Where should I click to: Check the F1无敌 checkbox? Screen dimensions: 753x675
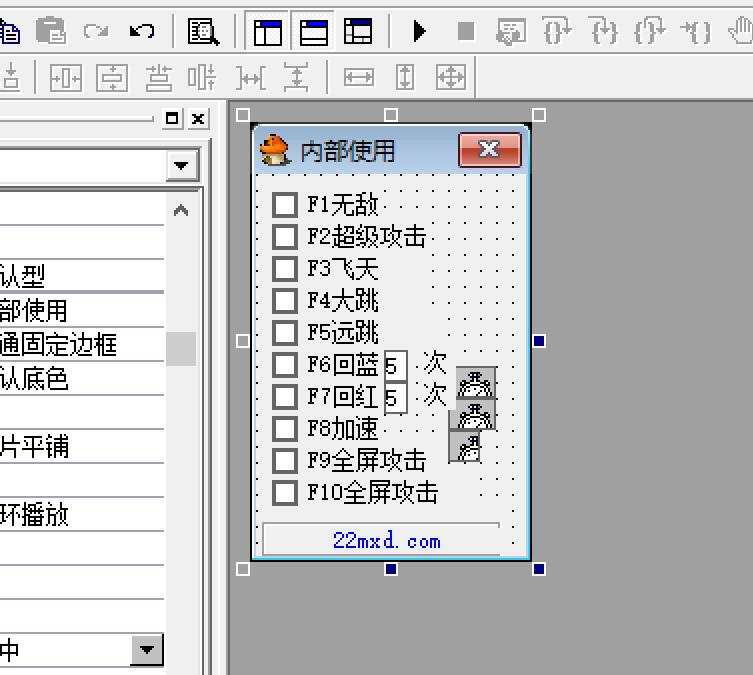(285, 205)
